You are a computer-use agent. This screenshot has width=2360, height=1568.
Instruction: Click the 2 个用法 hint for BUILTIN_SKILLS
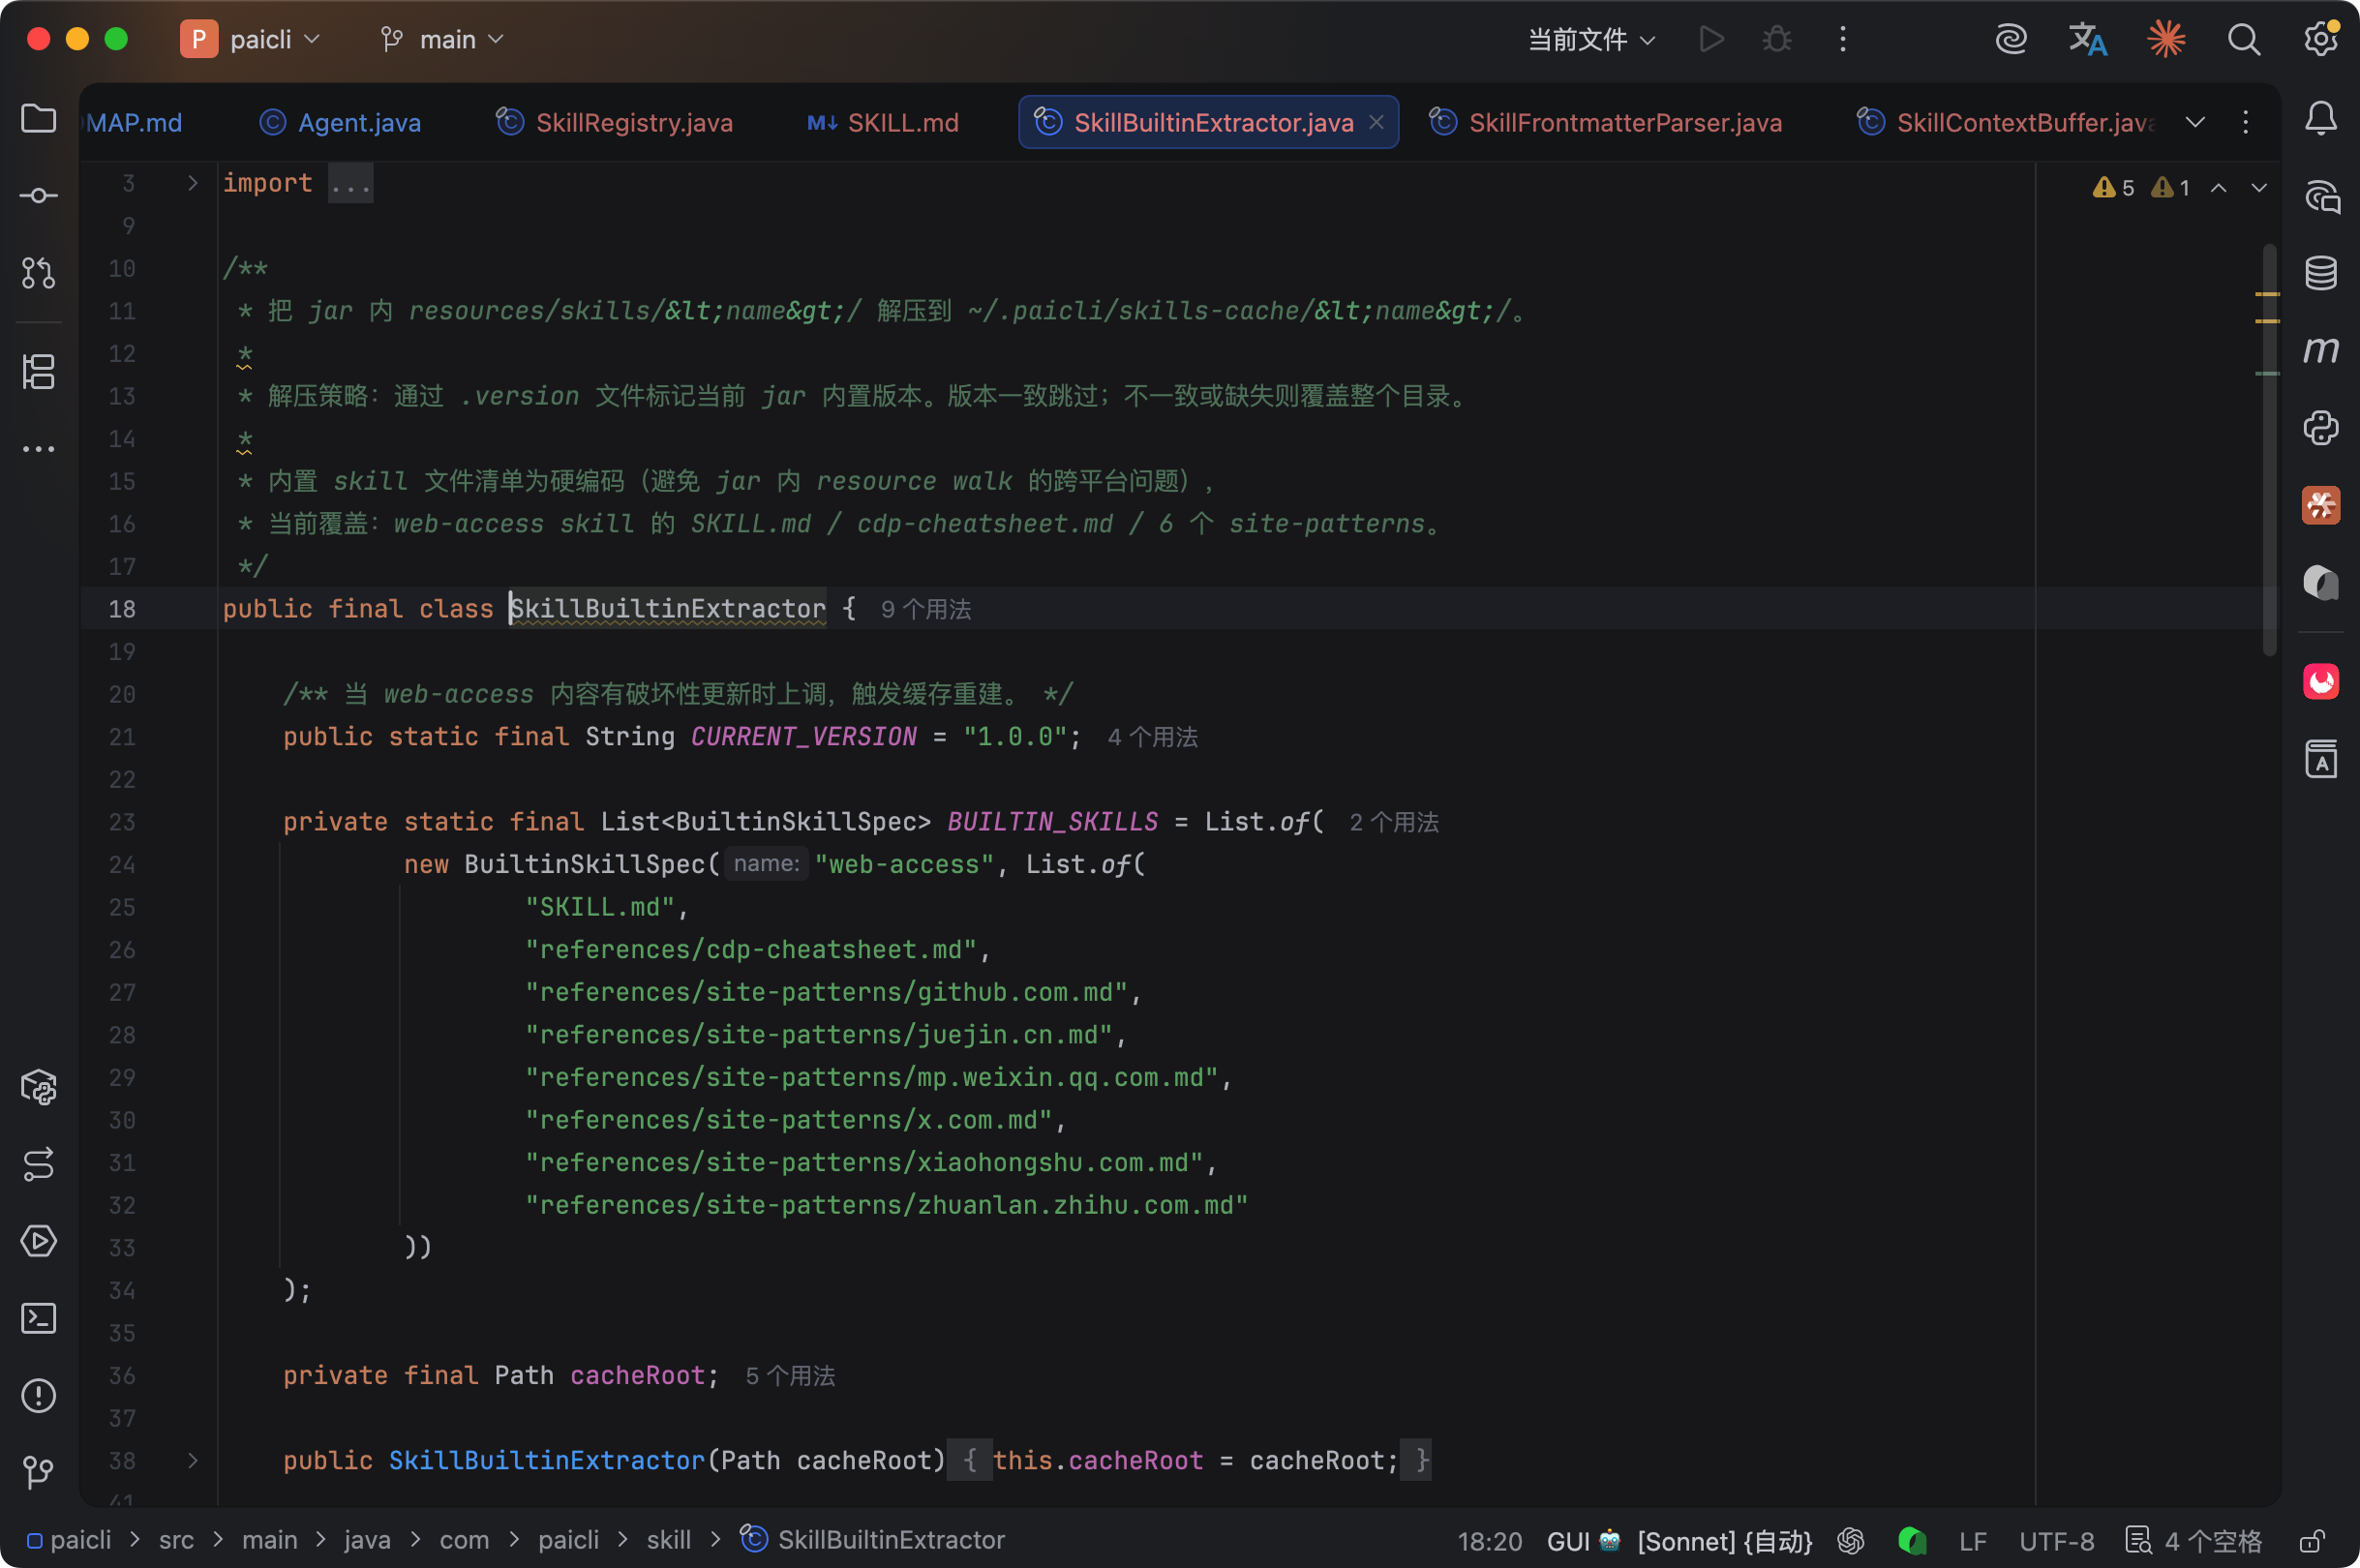[1394, 822]
